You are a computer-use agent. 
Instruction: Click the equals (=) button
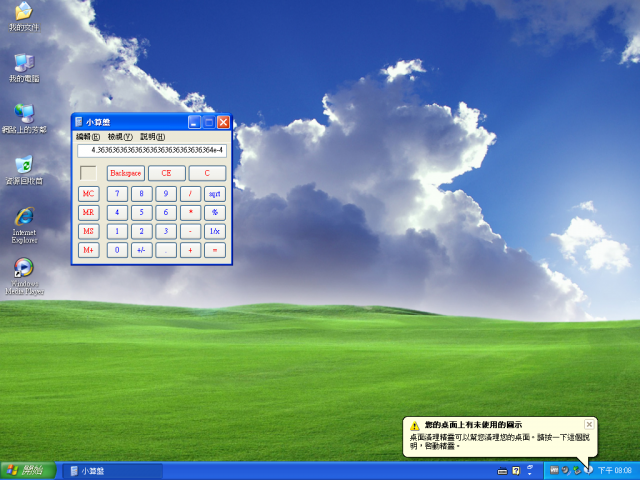click(215, 250)
